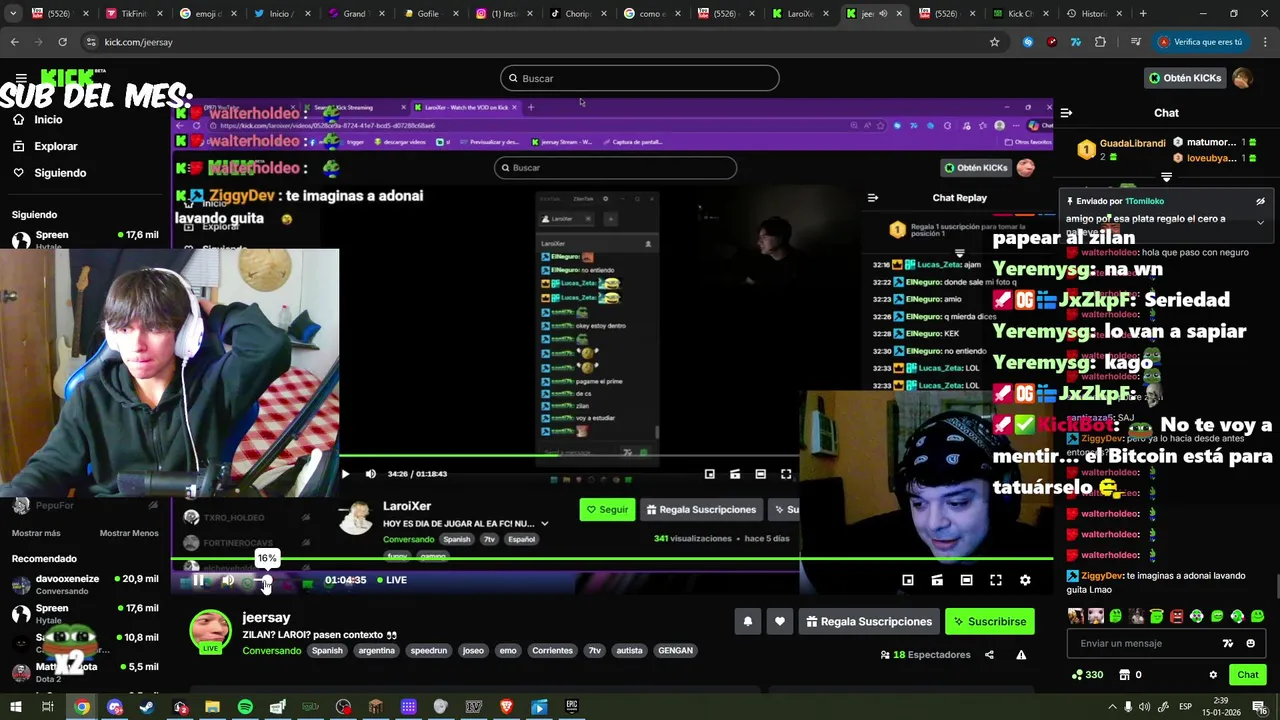The width and height of the screenshot is (1280, 720).
Task: Open Spreen channel under Siguiendo
Action: click(x=85, y=240)
